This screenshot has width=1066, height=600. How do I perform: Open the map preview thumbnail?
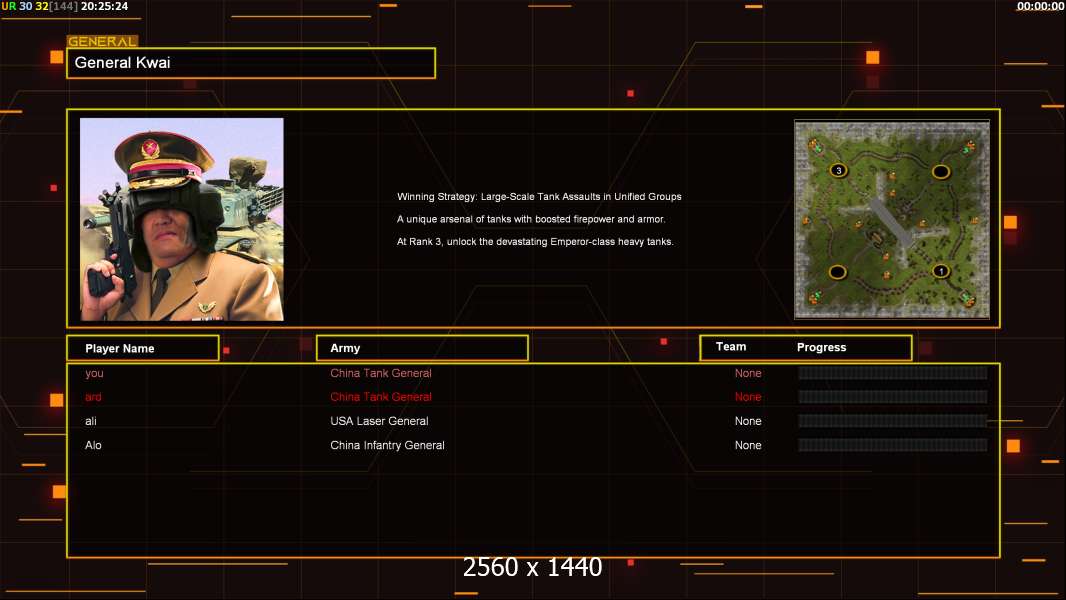pyautogui.click(x=892, y=219)
